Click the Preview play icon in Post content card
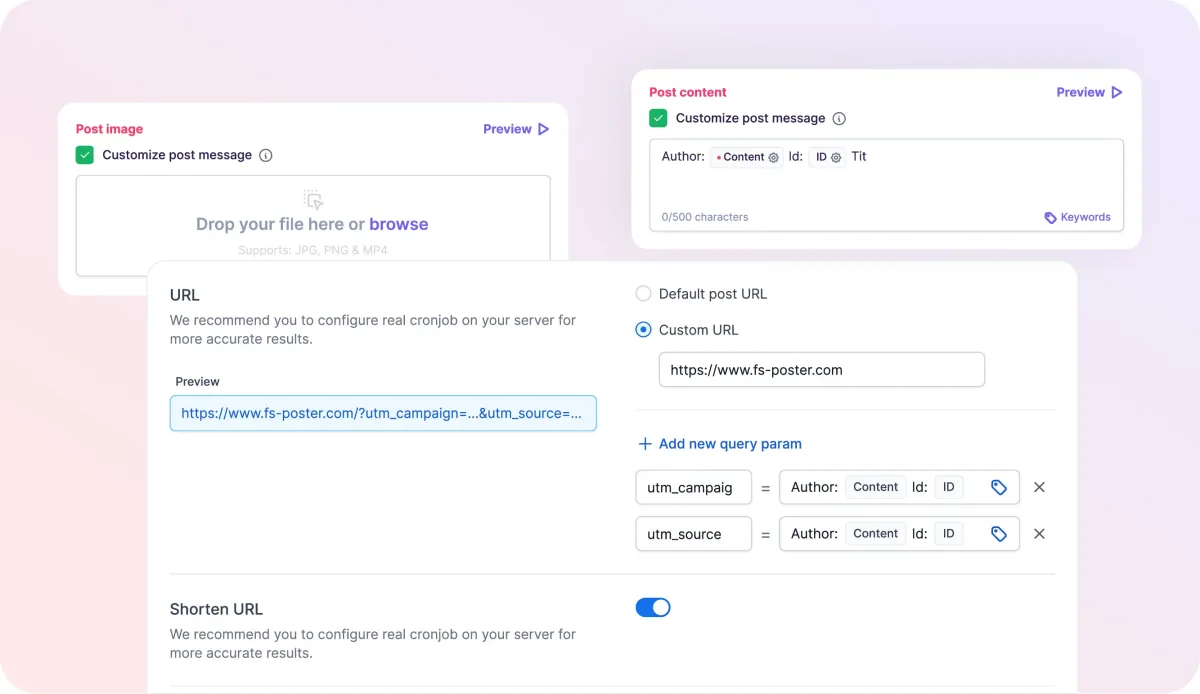Image resolution: width=1200 pixels, height=694 pixels. [1117, 92]
